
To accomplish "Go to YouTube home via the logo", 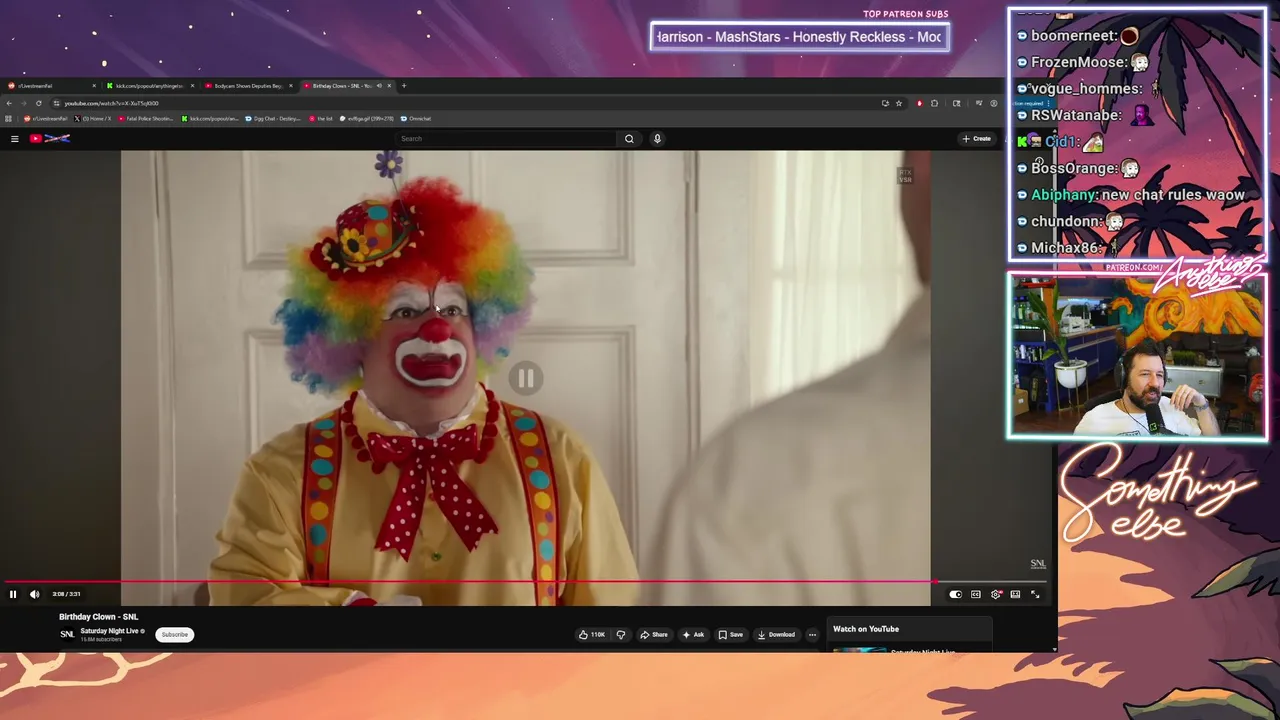I will [49, 139].
